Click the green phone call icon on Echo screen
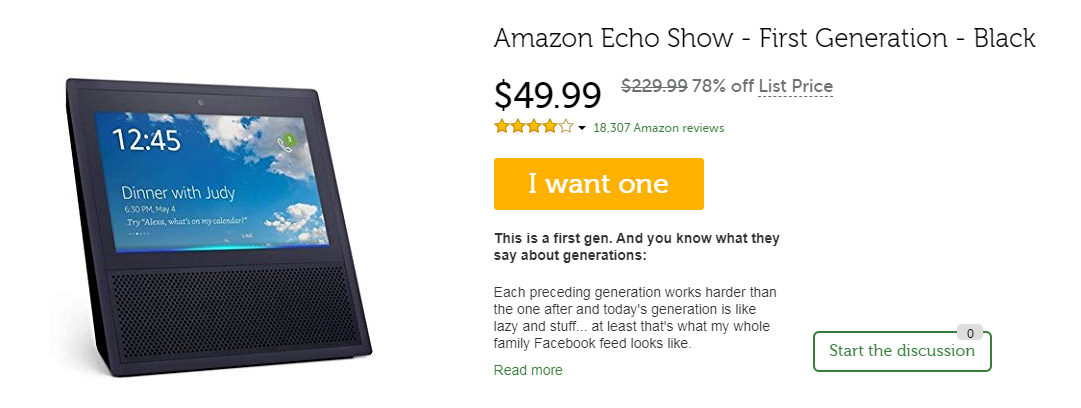 (285, 143)
